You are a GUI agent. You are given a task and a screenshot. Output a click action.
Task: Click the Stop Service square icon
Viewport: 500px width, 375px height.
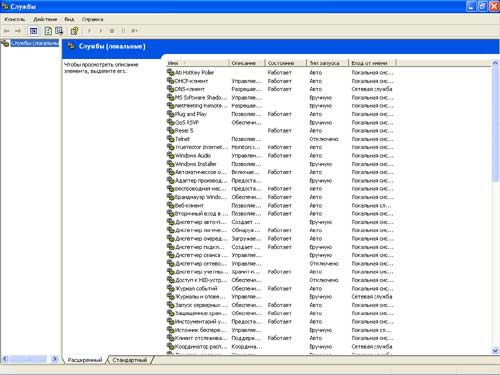tap(112, 31)
